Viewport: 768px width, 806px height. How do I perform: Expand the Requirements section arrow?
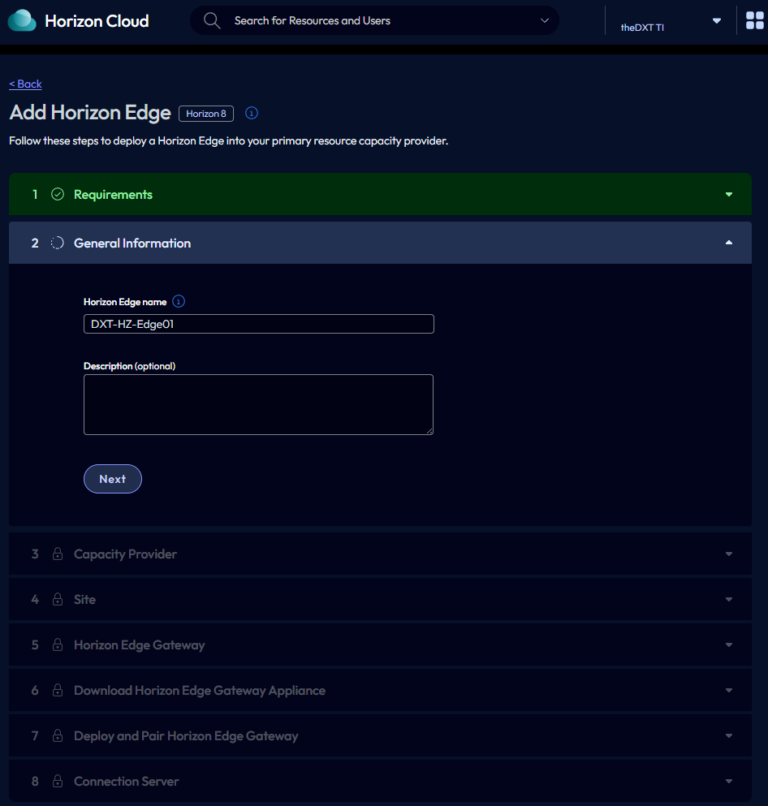coord(729,194)
